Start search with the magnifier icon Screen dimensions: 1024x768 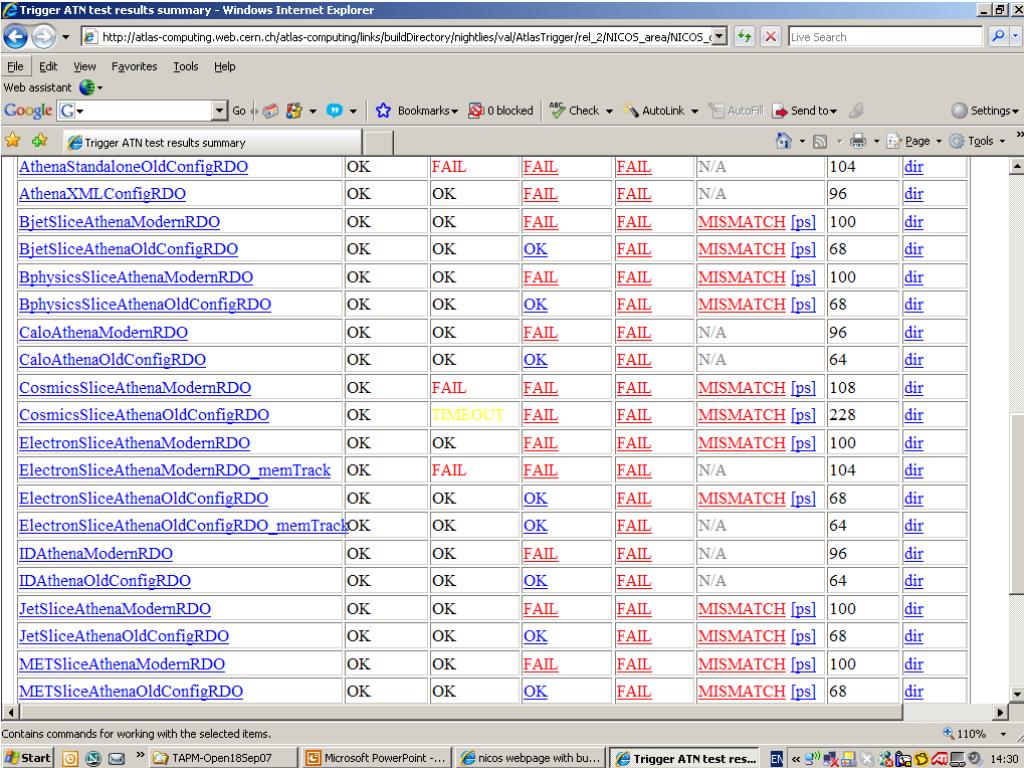997,37
